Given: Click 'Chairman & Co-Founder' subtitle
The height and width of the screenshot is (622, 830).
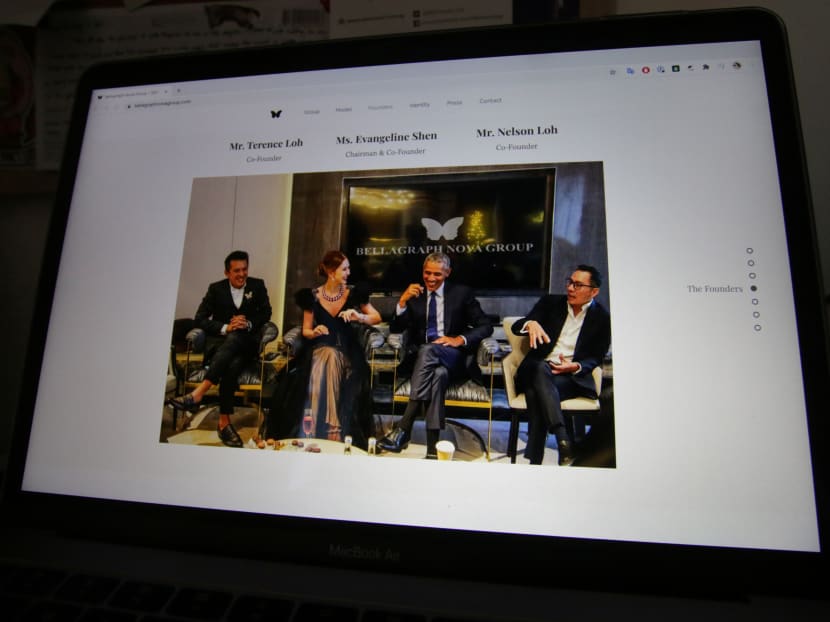Looking at the screenshot, I should click(385, 152).
